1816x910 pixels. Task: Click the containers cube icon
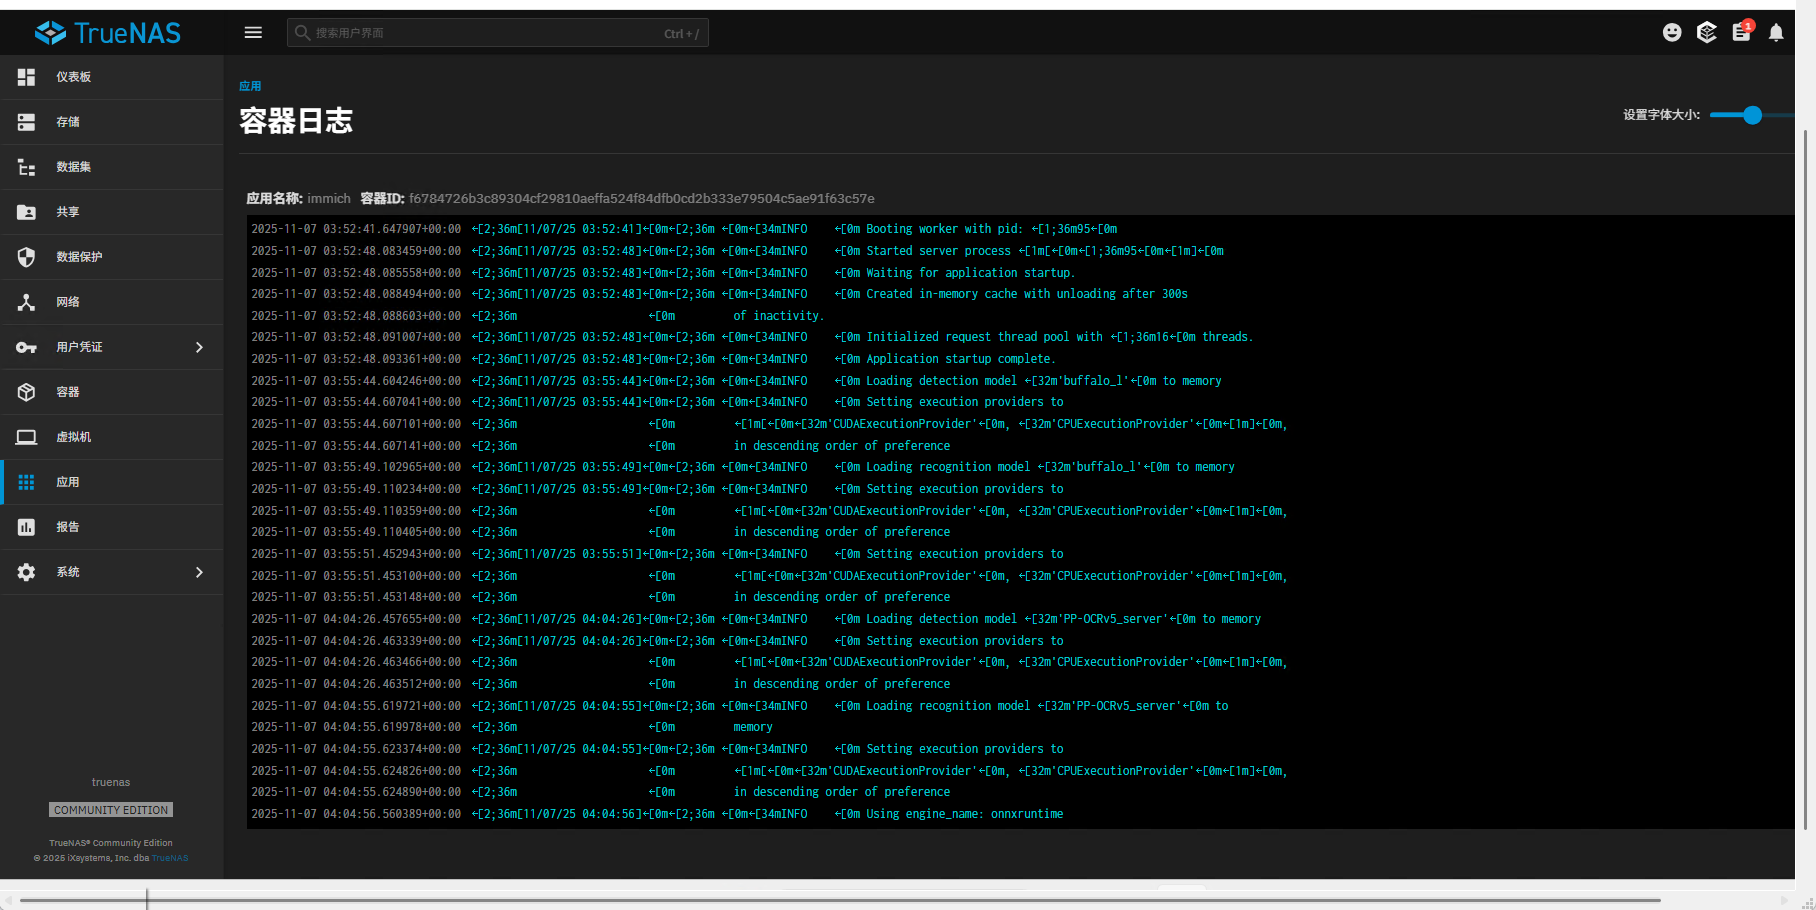27,392
